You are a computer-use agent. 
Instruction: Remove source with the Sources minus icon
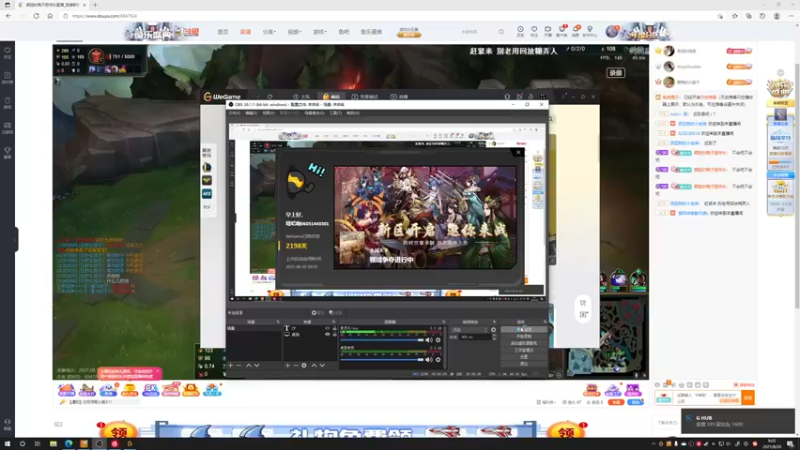(295, 365)
